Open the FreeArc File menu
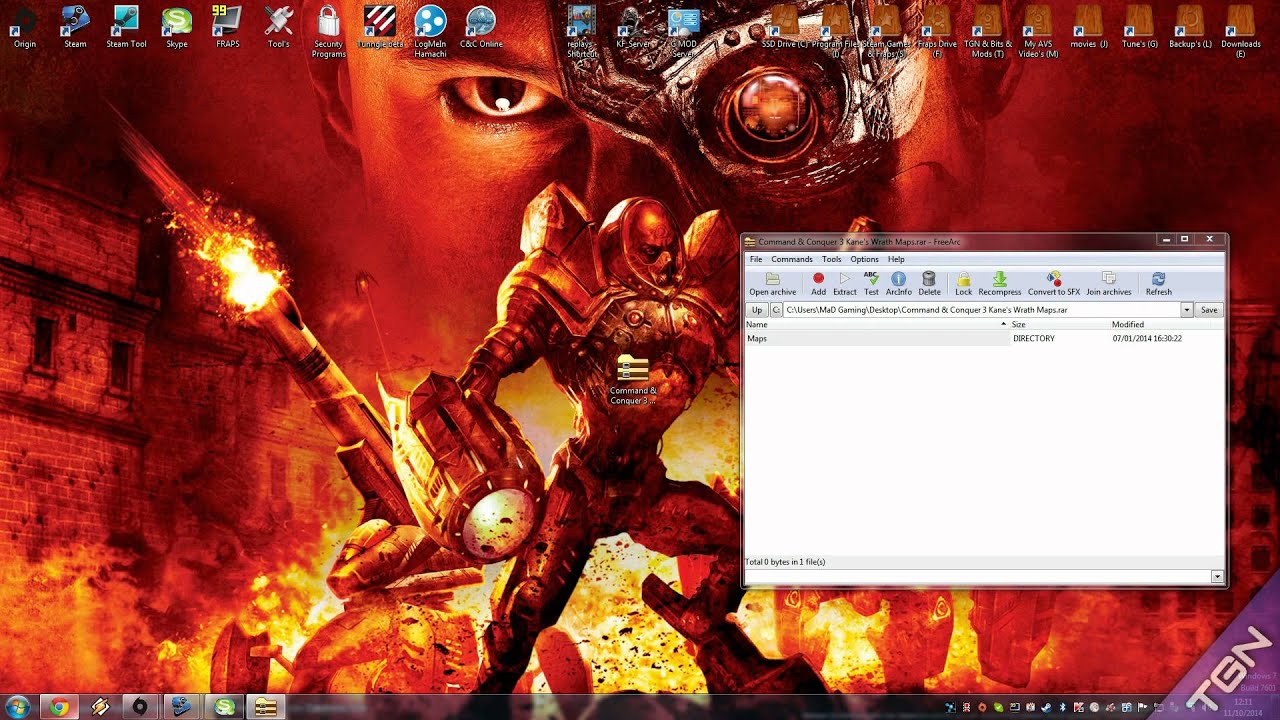The width and height of the screenshot is (1280, 720). click(756, 259)
